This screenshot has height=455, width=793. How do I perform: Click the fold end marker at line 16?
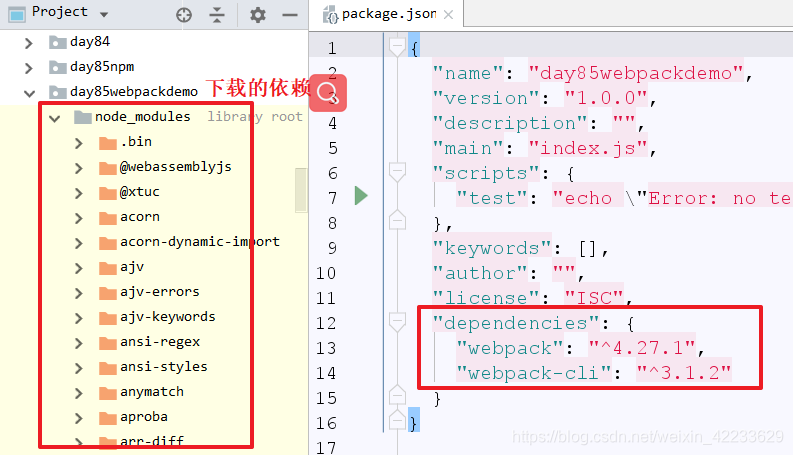pyautogui.click(x=397, y=420)
